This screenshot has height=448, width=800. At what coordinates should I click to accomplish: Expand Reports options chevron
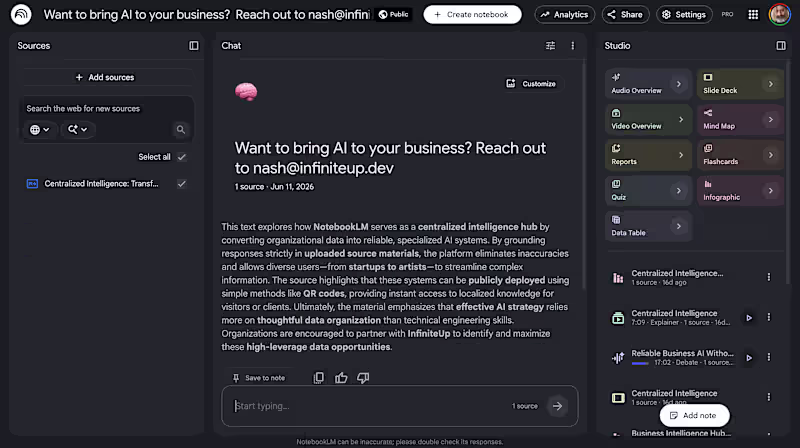click(681, 155)
